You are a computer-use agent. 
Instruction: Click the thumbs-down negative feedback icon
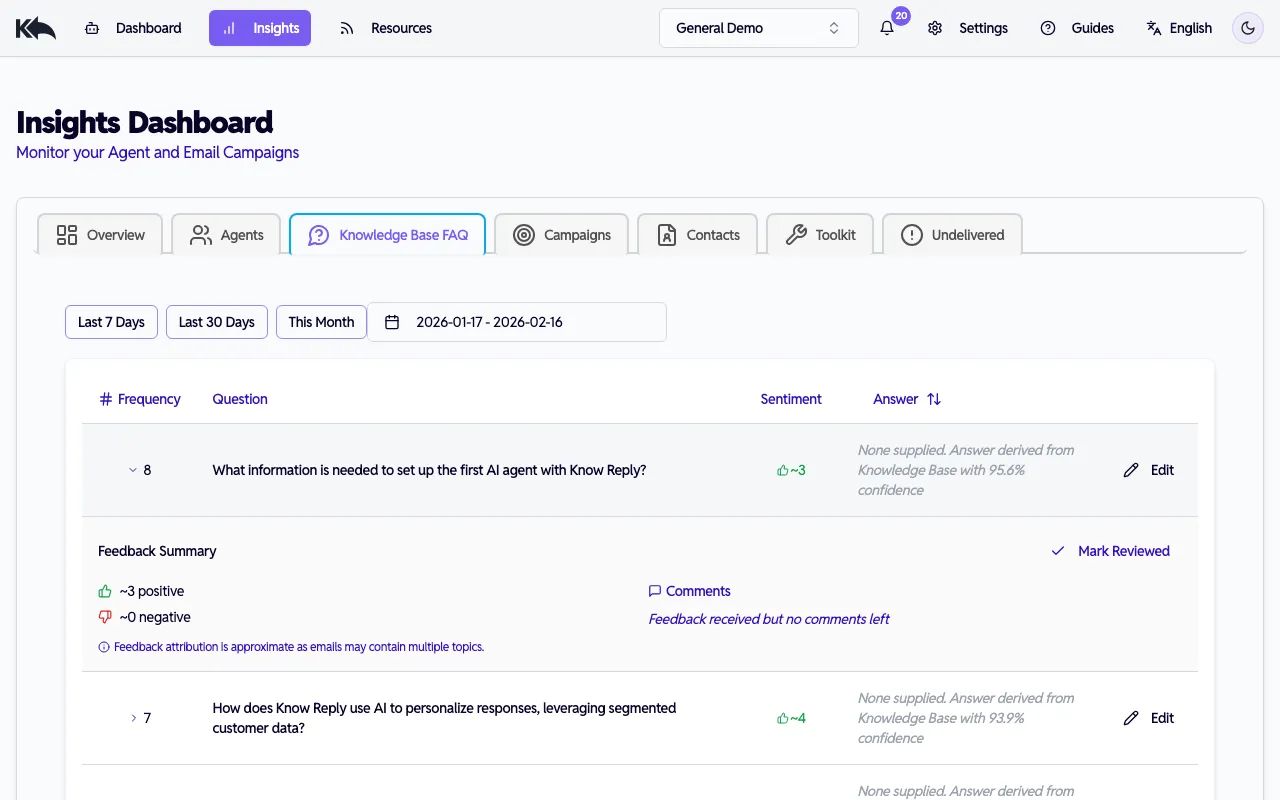(x=104, y=617)
